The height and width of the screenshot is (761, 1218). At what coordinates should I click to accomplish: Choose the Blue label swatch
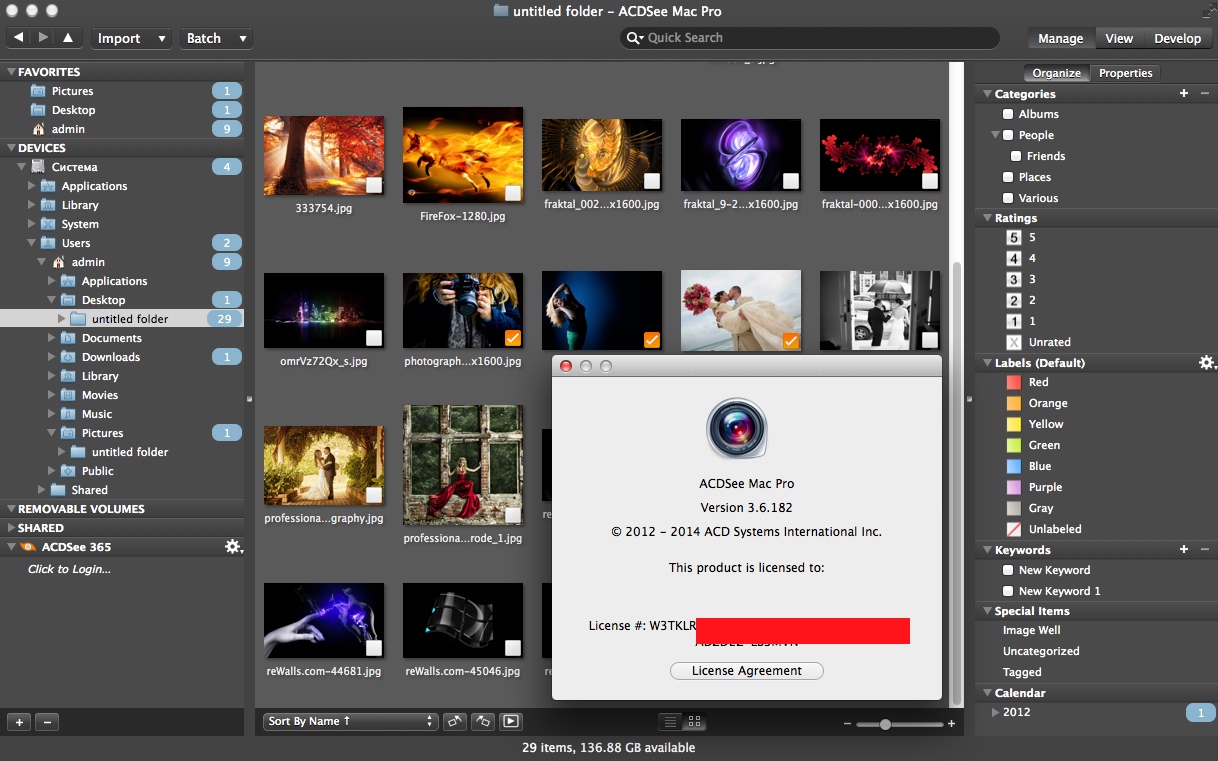(x=1013, y=466)
